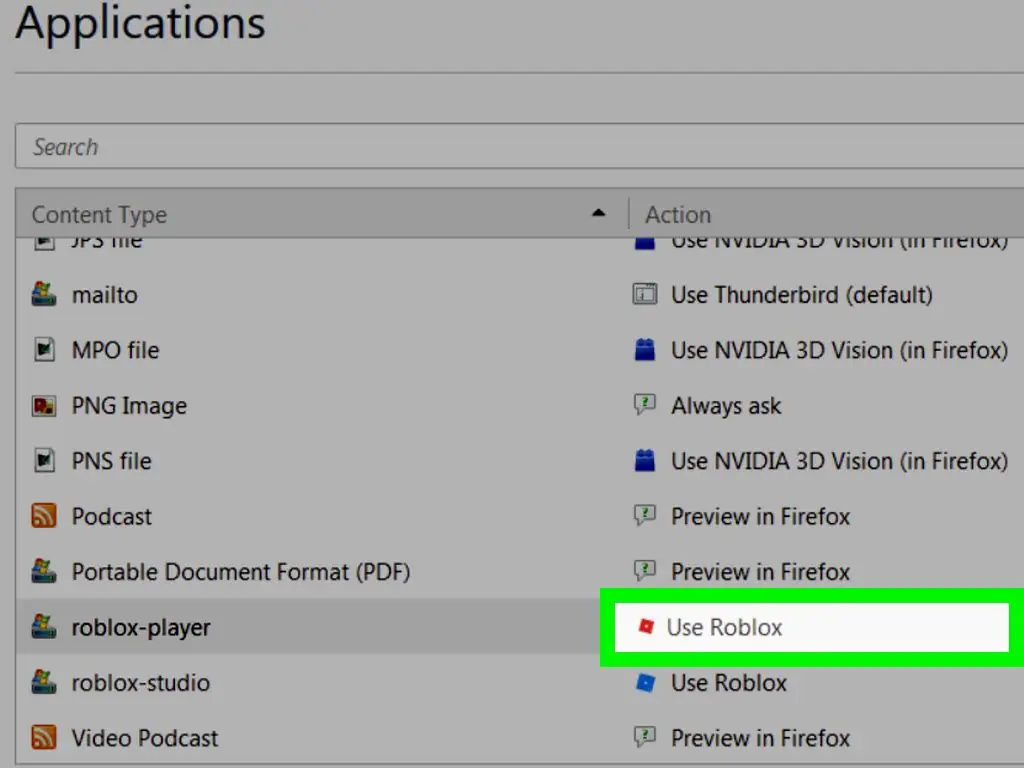
Task: Open the Preview in Firefox action for Podcast
Action: [x=761, y=517]
